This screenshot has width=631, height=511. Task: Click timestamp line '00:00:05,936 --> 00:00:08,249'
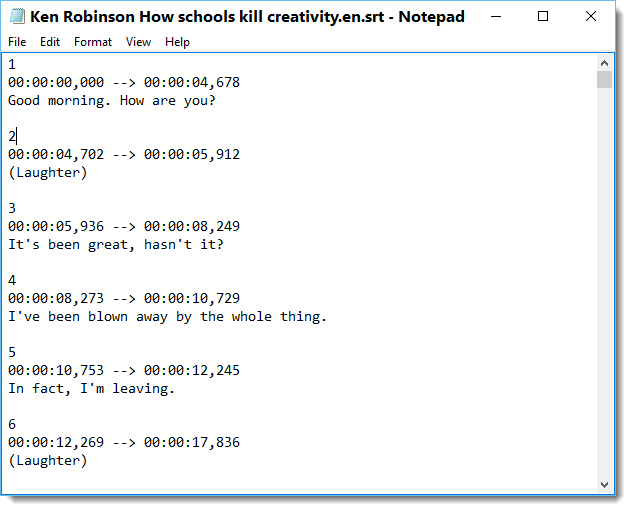click(x=124, y=227)
